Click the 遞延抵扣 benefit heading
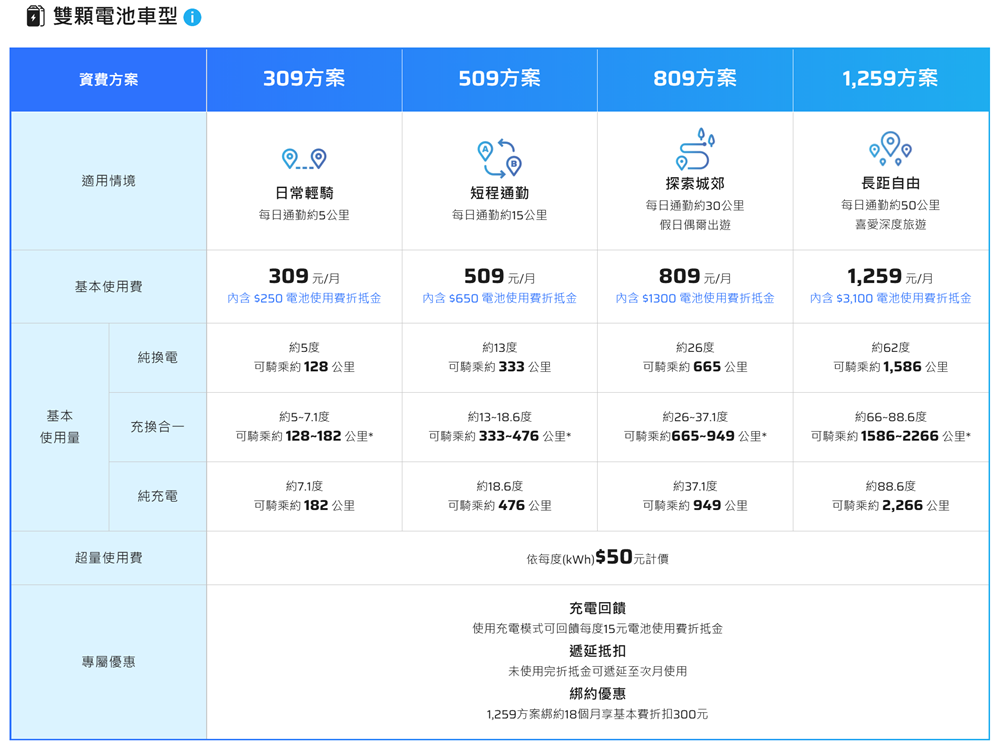The width and height of the screenshot is (1000, 746). [x=598, y=651]
